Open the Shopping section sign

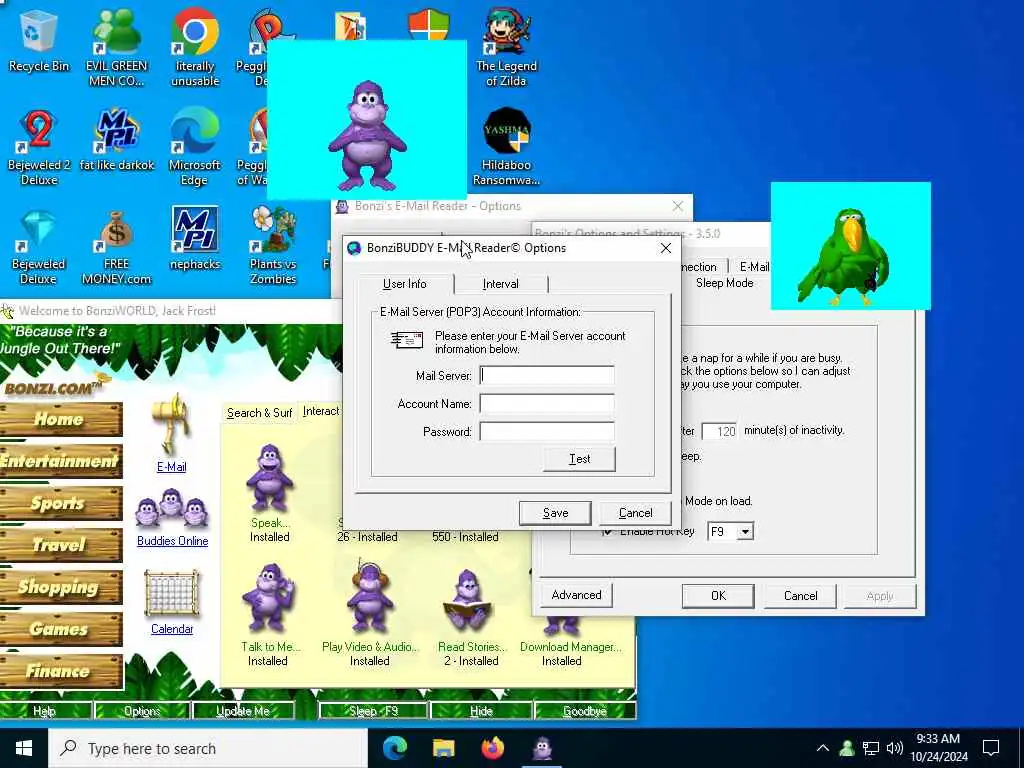61,586
